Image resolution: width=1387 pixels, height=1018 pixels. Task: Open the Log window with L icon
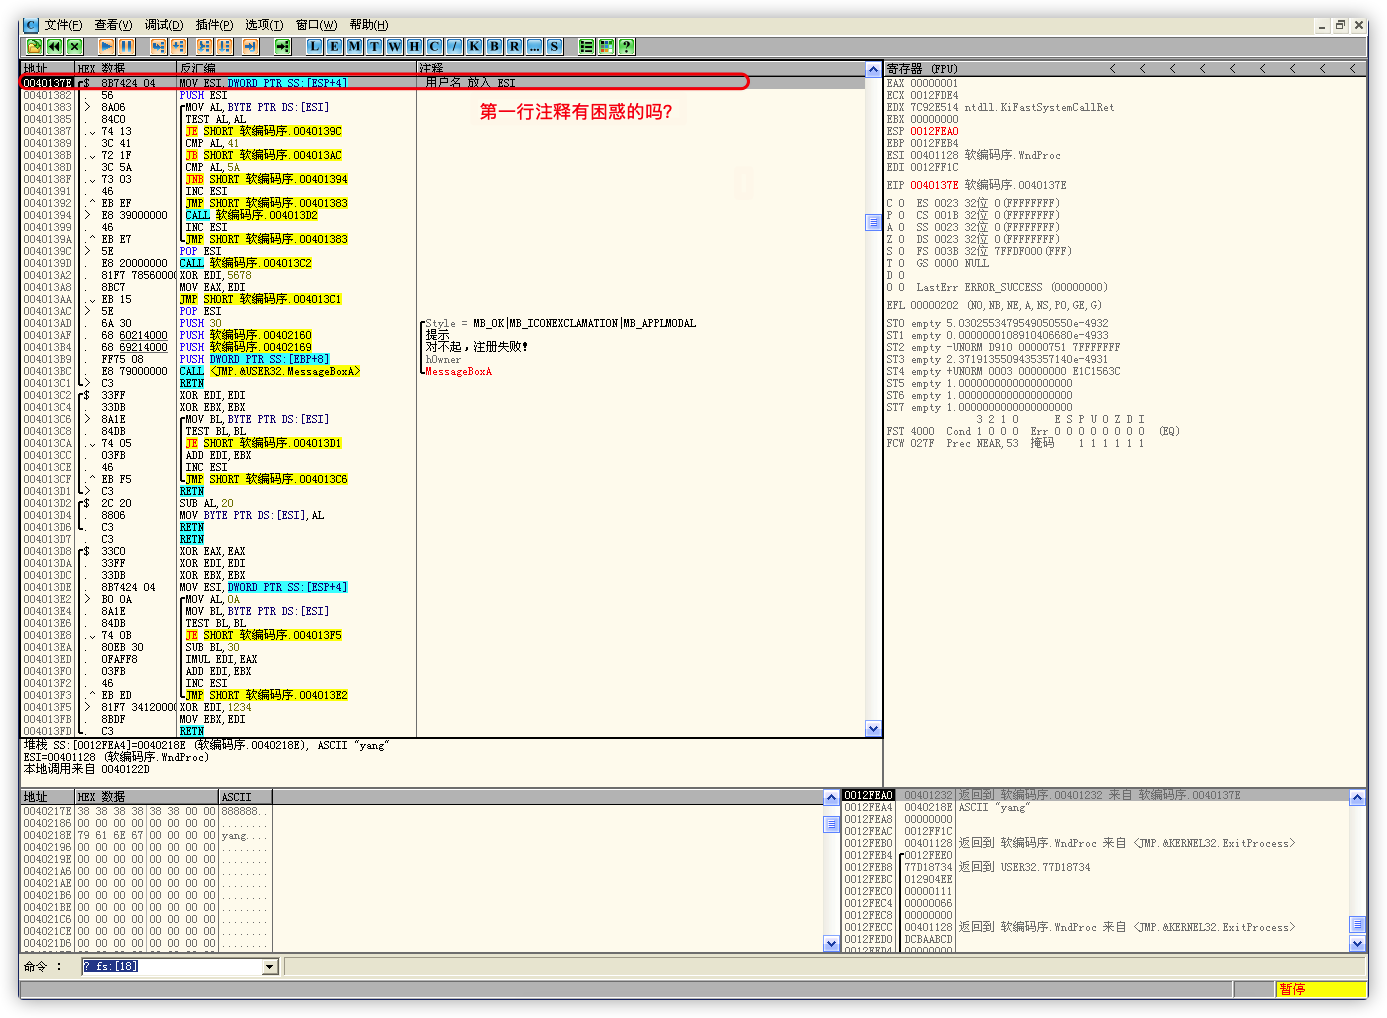(x=314, y=46)
